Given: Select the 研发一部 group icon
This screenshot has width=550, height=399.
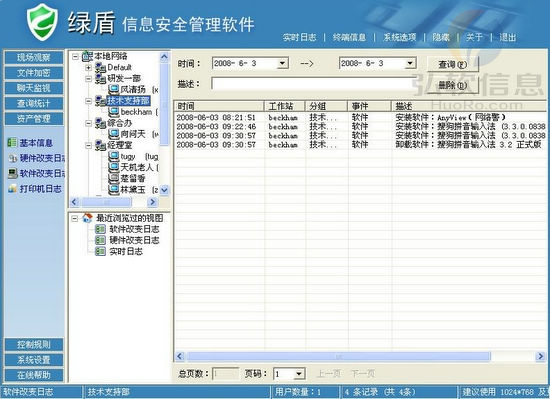Looking at the screenshot, I should (101, 79).
